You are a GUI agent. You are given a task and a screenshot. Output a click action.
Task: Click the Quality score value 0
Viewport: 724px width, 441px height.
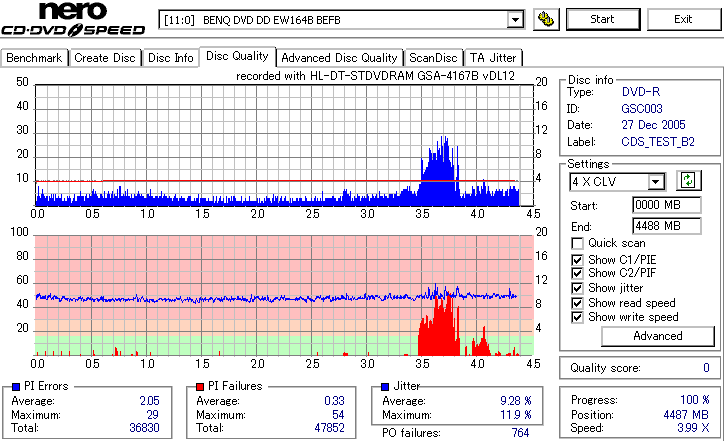706,368
